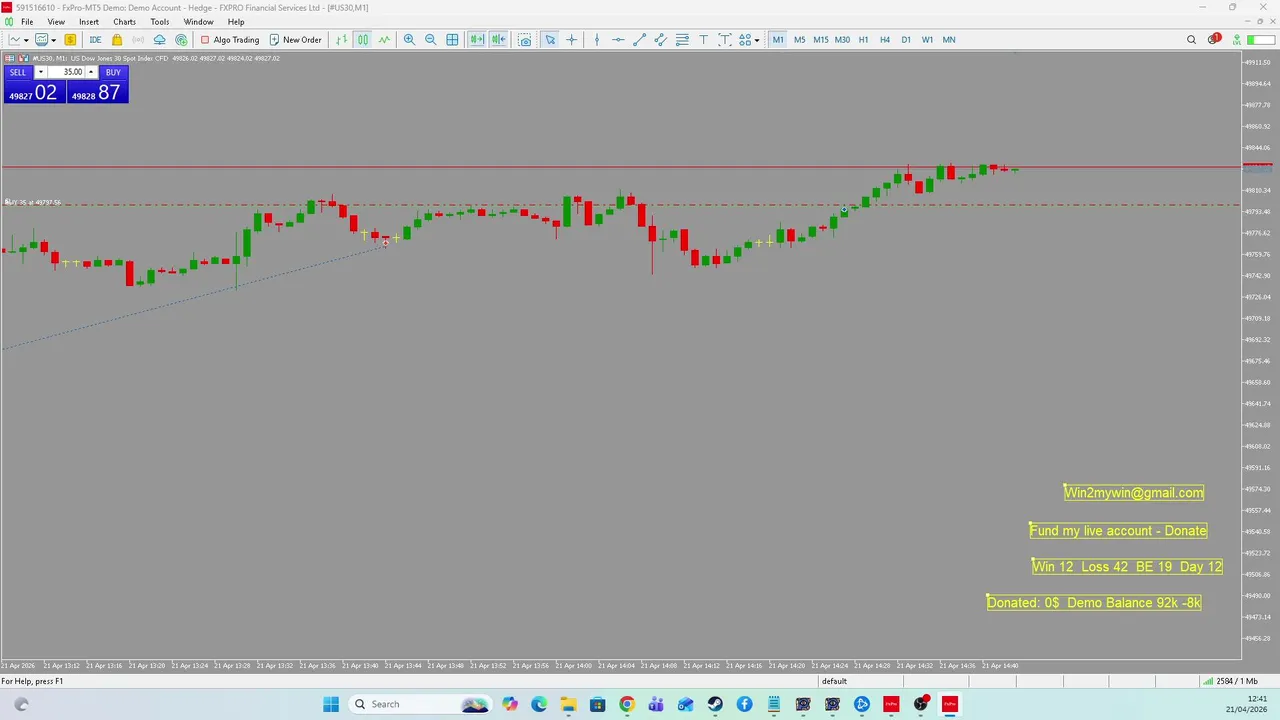Draw a horizontal line
The width and height of the screenshot is (1280, 720).
point(618,40)
